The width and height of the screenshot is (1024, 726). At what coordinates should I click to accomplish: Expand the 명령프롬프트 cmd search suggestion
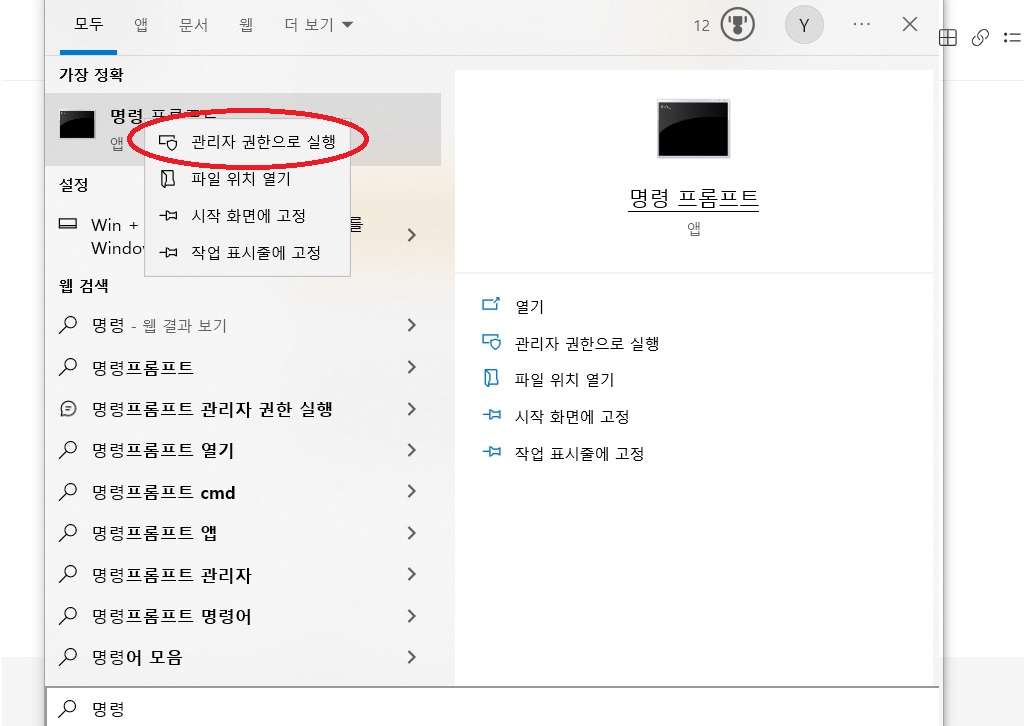pyautogui.click(x=412, y=492)
